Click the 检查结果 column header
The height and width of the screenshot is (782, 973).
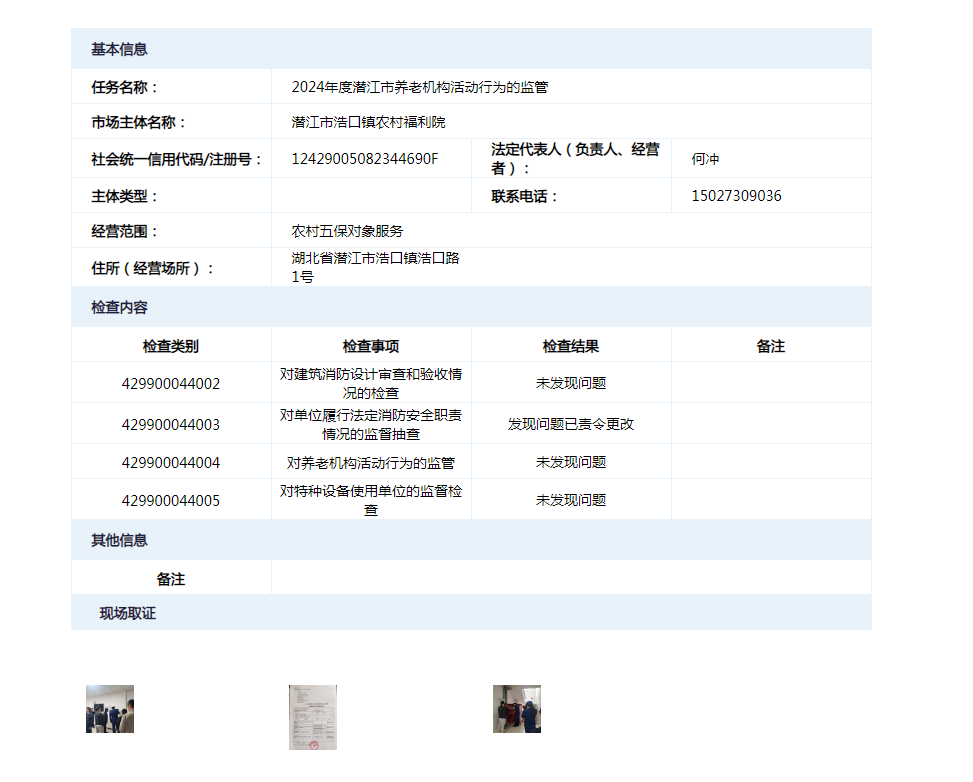(x=571, y=346)
